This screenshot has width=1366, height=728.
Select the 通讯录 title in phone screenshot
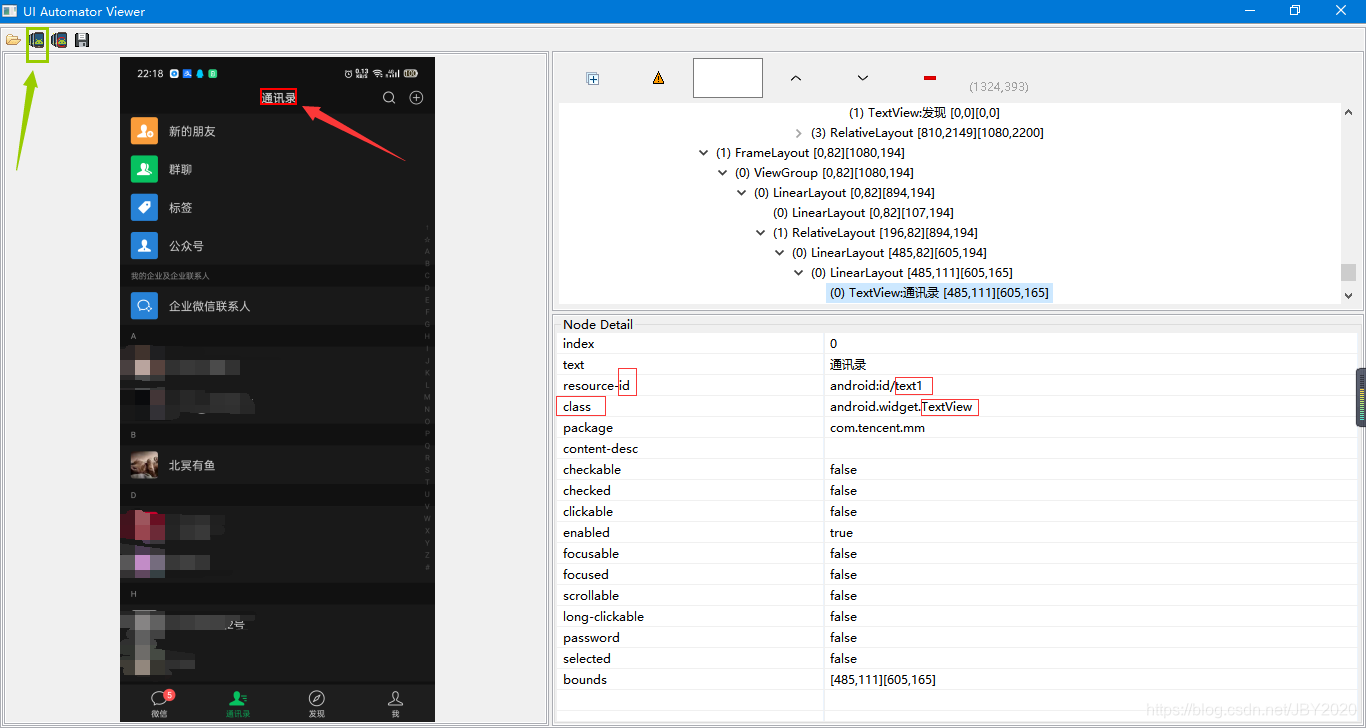[x=279, y=98]
